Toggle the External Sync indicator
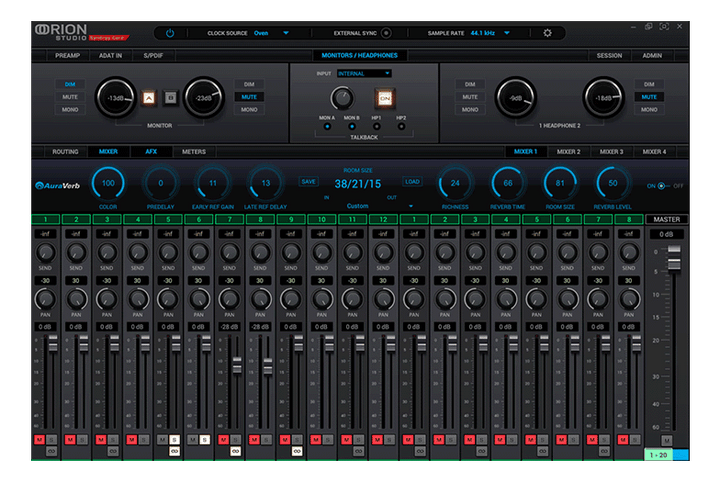The image size is (720, 482). click(x=387, y=33)
